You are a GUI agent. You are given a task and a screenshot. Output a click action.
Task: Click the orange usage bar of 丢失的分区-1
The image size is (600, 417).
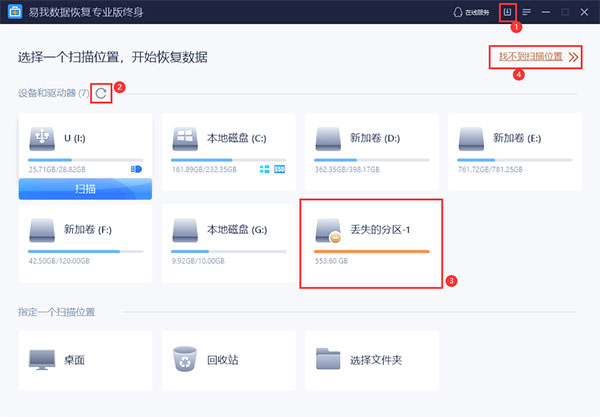[x=371, y=251]
